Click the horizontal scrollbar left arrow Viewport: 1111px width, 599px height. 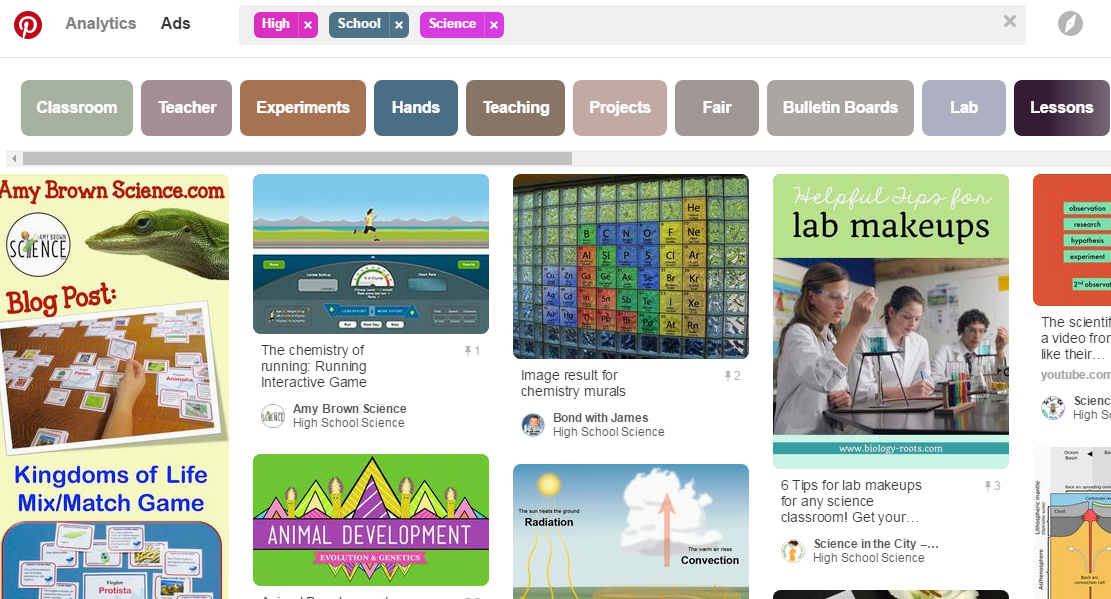tap(13, 158)
